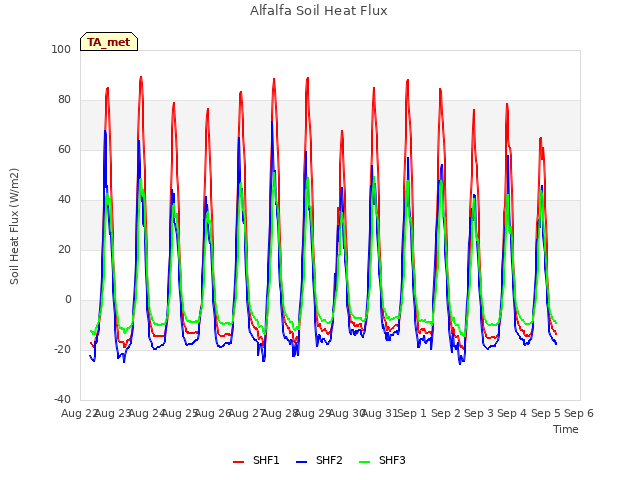This screenshot has width=640, height=480.
Task: Click the y-axis tick label -40
Action: pos(62,399)
